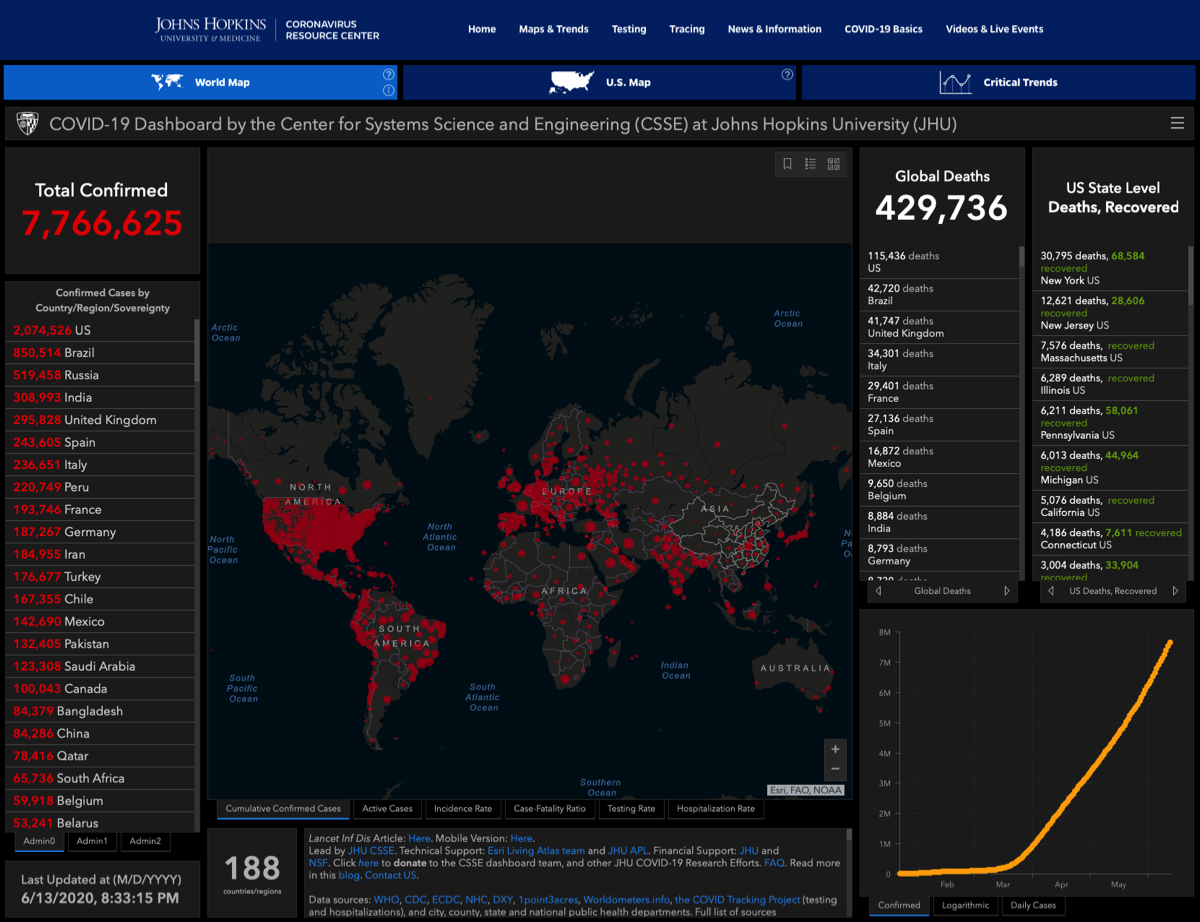Open COVID-19 Basics menu
This screenshot has width=1200, height=922.
click(884, 29)
